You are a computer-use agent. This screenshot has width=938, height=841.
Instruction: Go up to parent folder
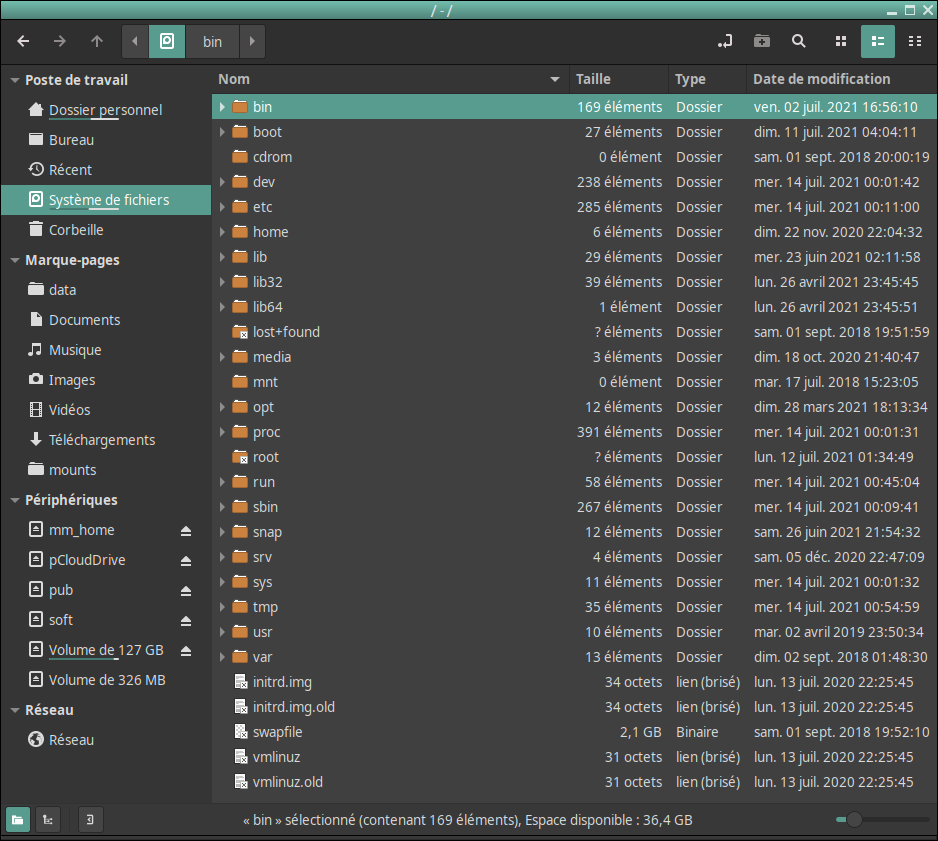click(x=97, y=41)
